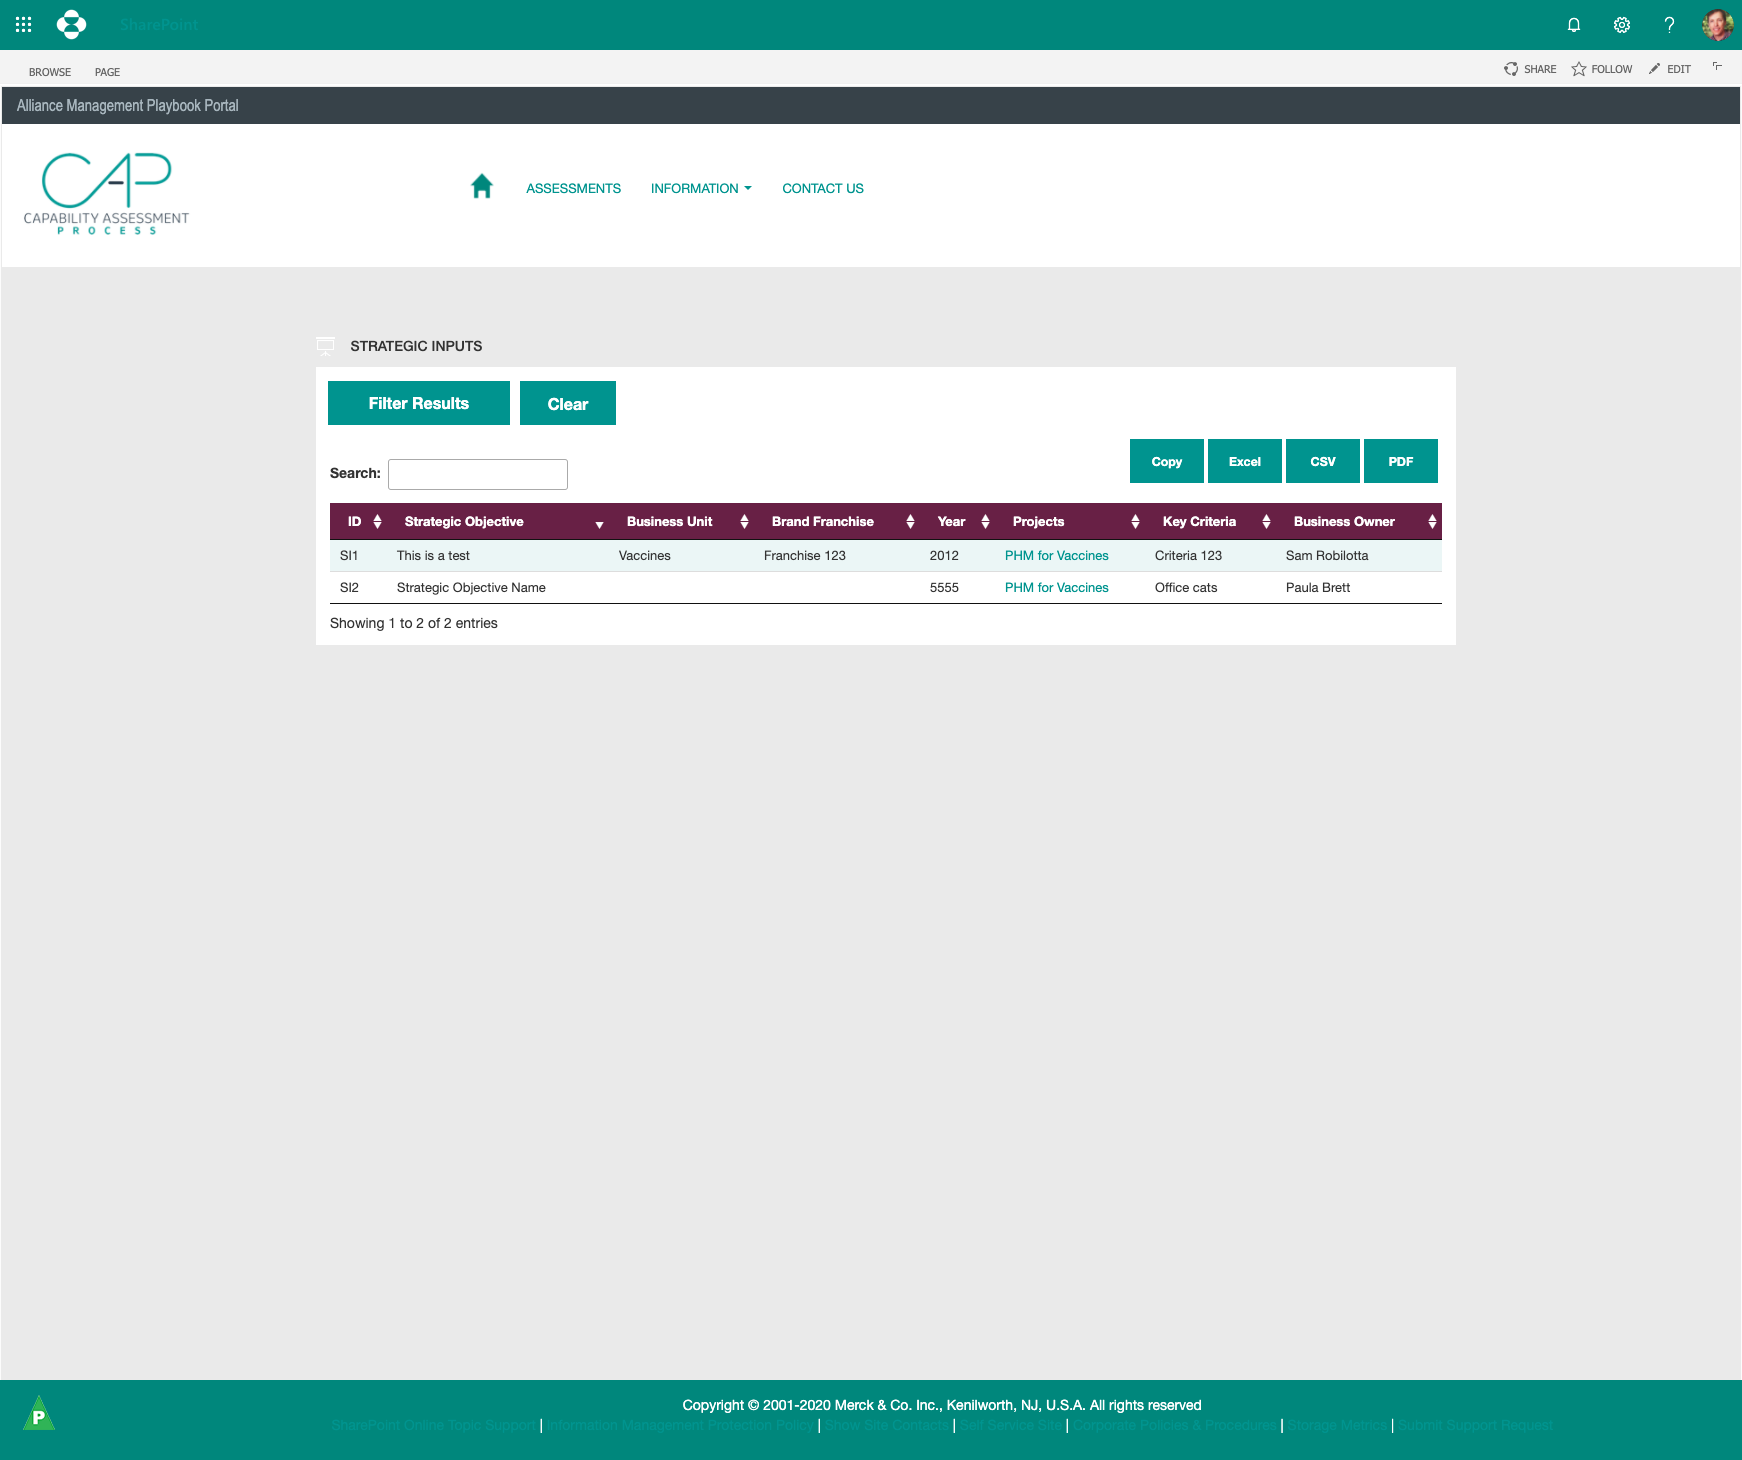
Task: Click the CAP Capability Assessment logo
Action: click(106, 194)
